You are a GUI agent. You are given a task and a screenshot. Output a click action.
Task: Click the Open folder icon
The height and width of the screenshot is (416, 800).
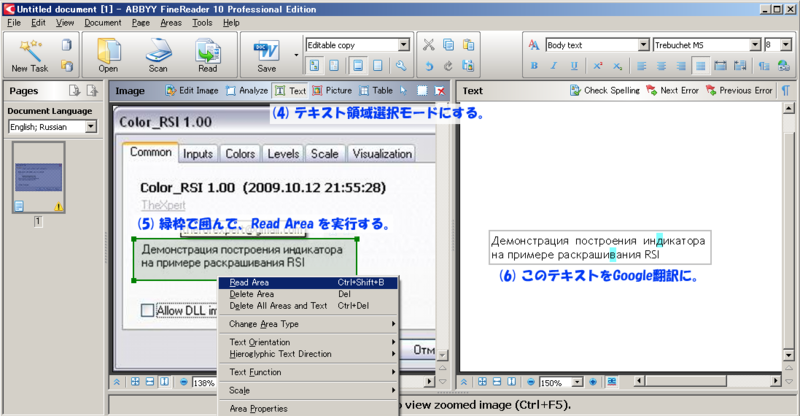click(108, 56)
